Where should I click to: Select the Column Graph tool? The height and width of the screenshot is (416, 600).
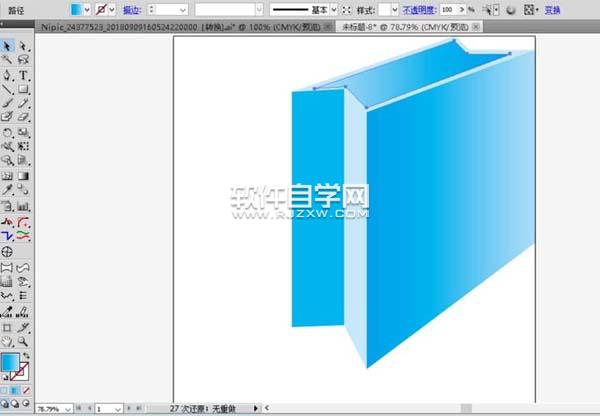pos(23,207)
